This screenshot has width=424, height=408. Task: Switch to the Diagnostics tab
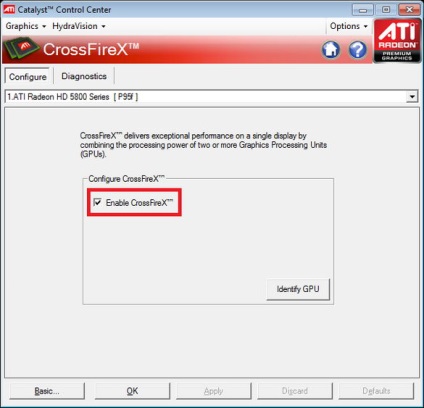point(84,76)
